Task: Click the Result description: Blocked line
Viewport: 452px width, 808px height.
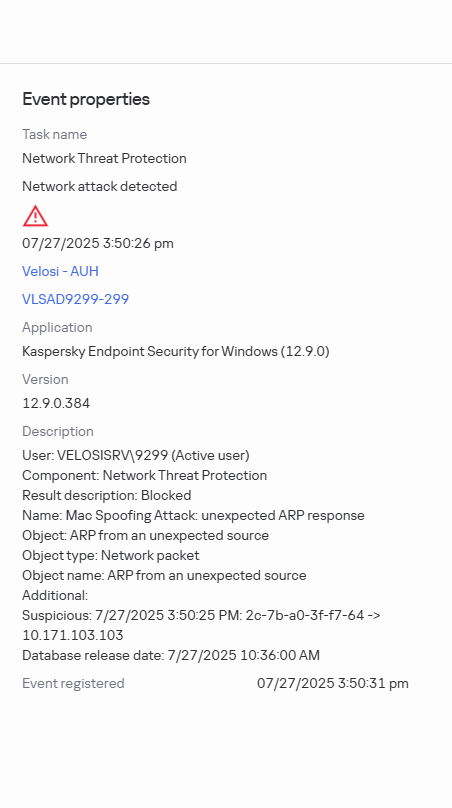Action: click(x=107, y=495)
